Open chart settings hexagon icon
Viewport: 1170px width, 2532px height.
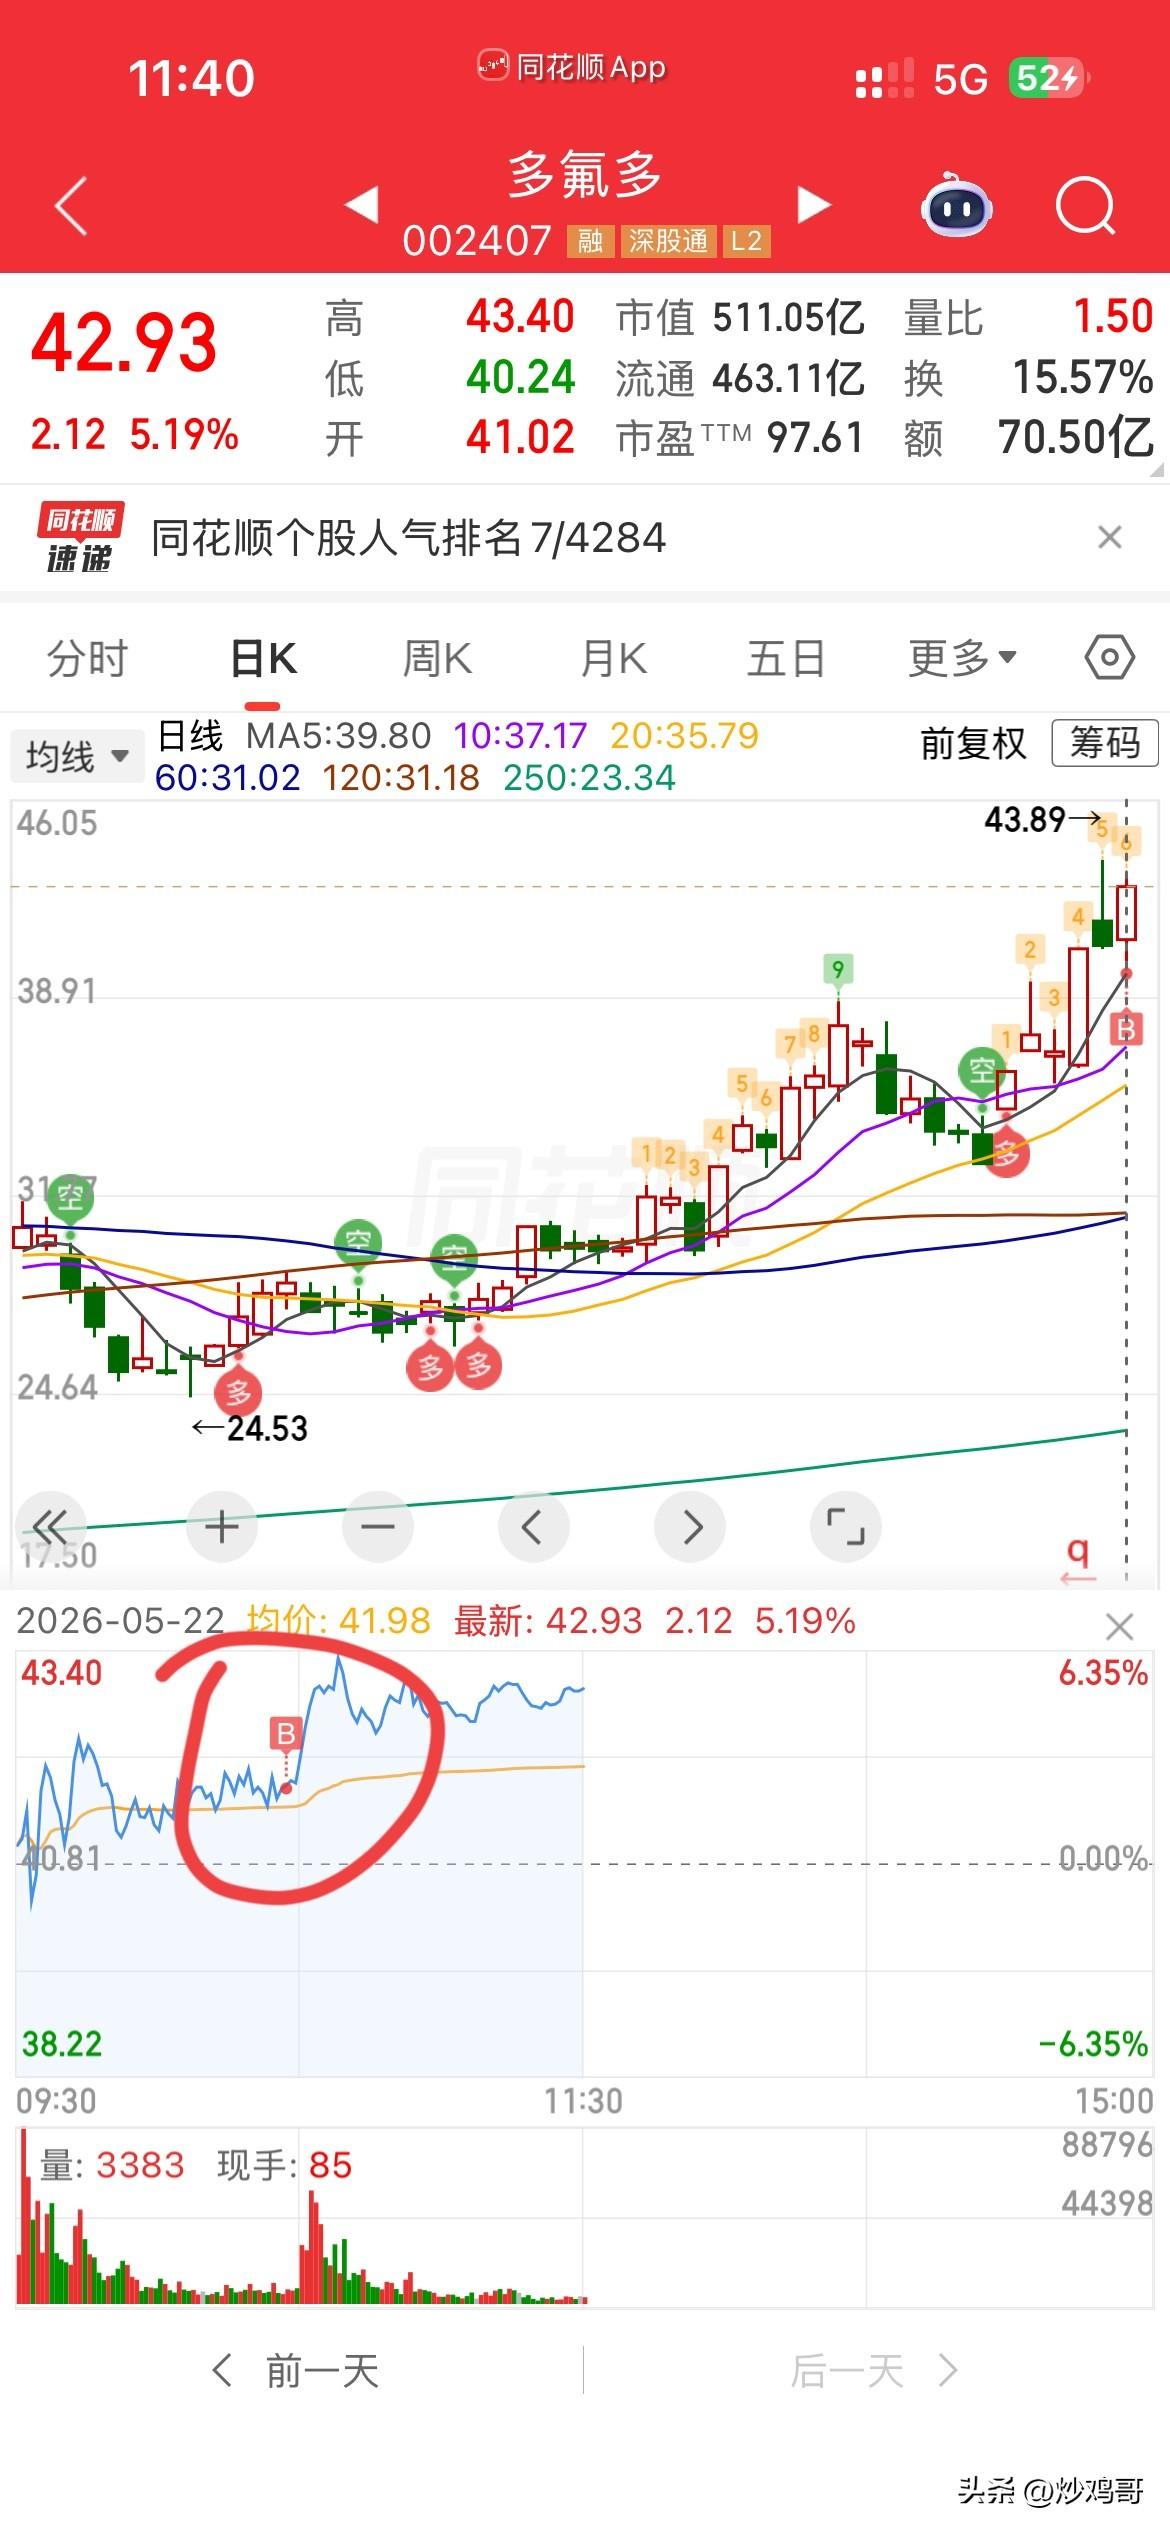pos(1109,658)
